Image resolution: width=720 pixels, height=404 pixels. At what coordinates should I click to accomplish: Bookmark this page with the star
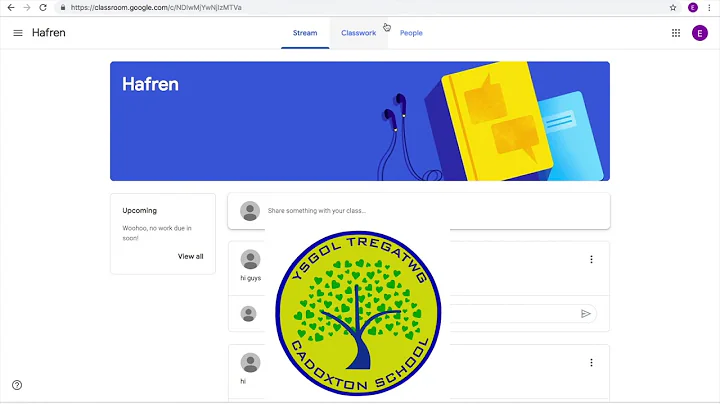673,7
